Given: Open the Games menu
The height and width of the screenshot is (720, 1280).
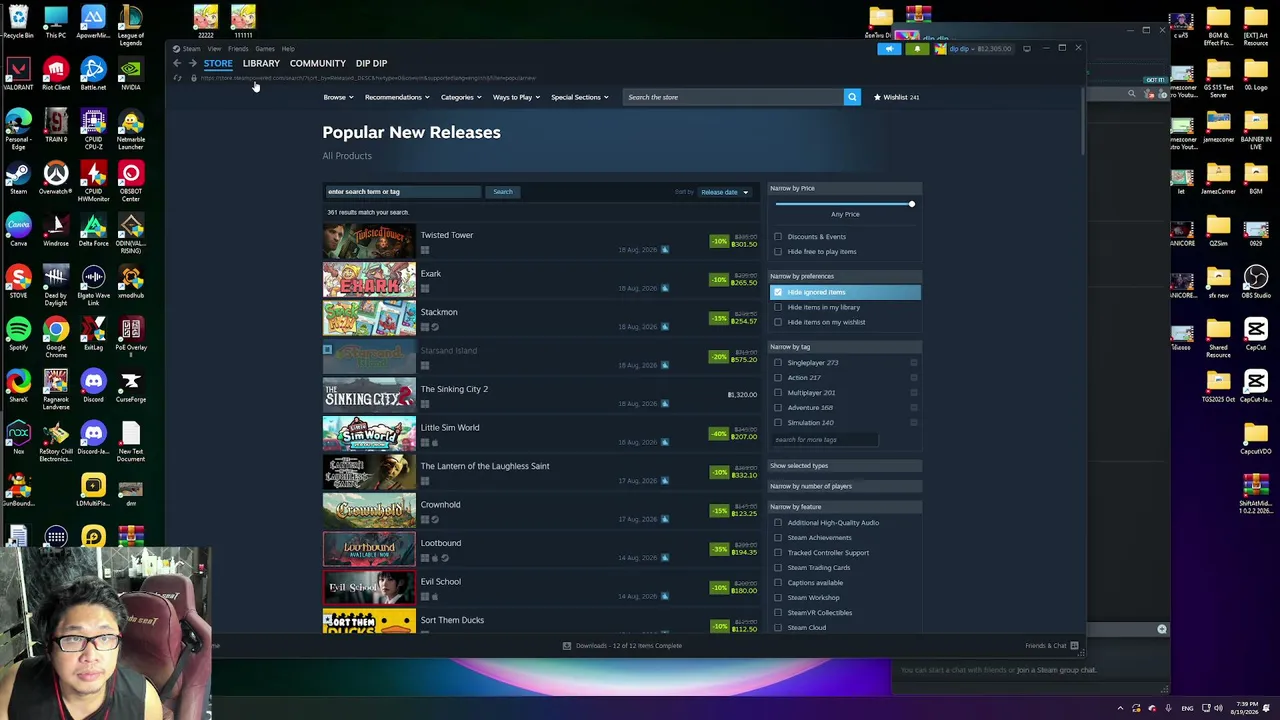Looking at the screenshot, I should point(265,48).
